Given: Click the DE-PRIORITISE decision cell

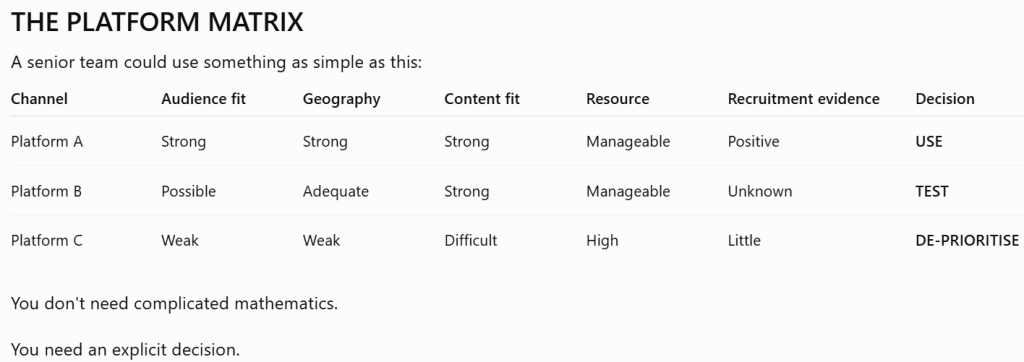Looking at the screenshot, I should click(x=967, y=240).
